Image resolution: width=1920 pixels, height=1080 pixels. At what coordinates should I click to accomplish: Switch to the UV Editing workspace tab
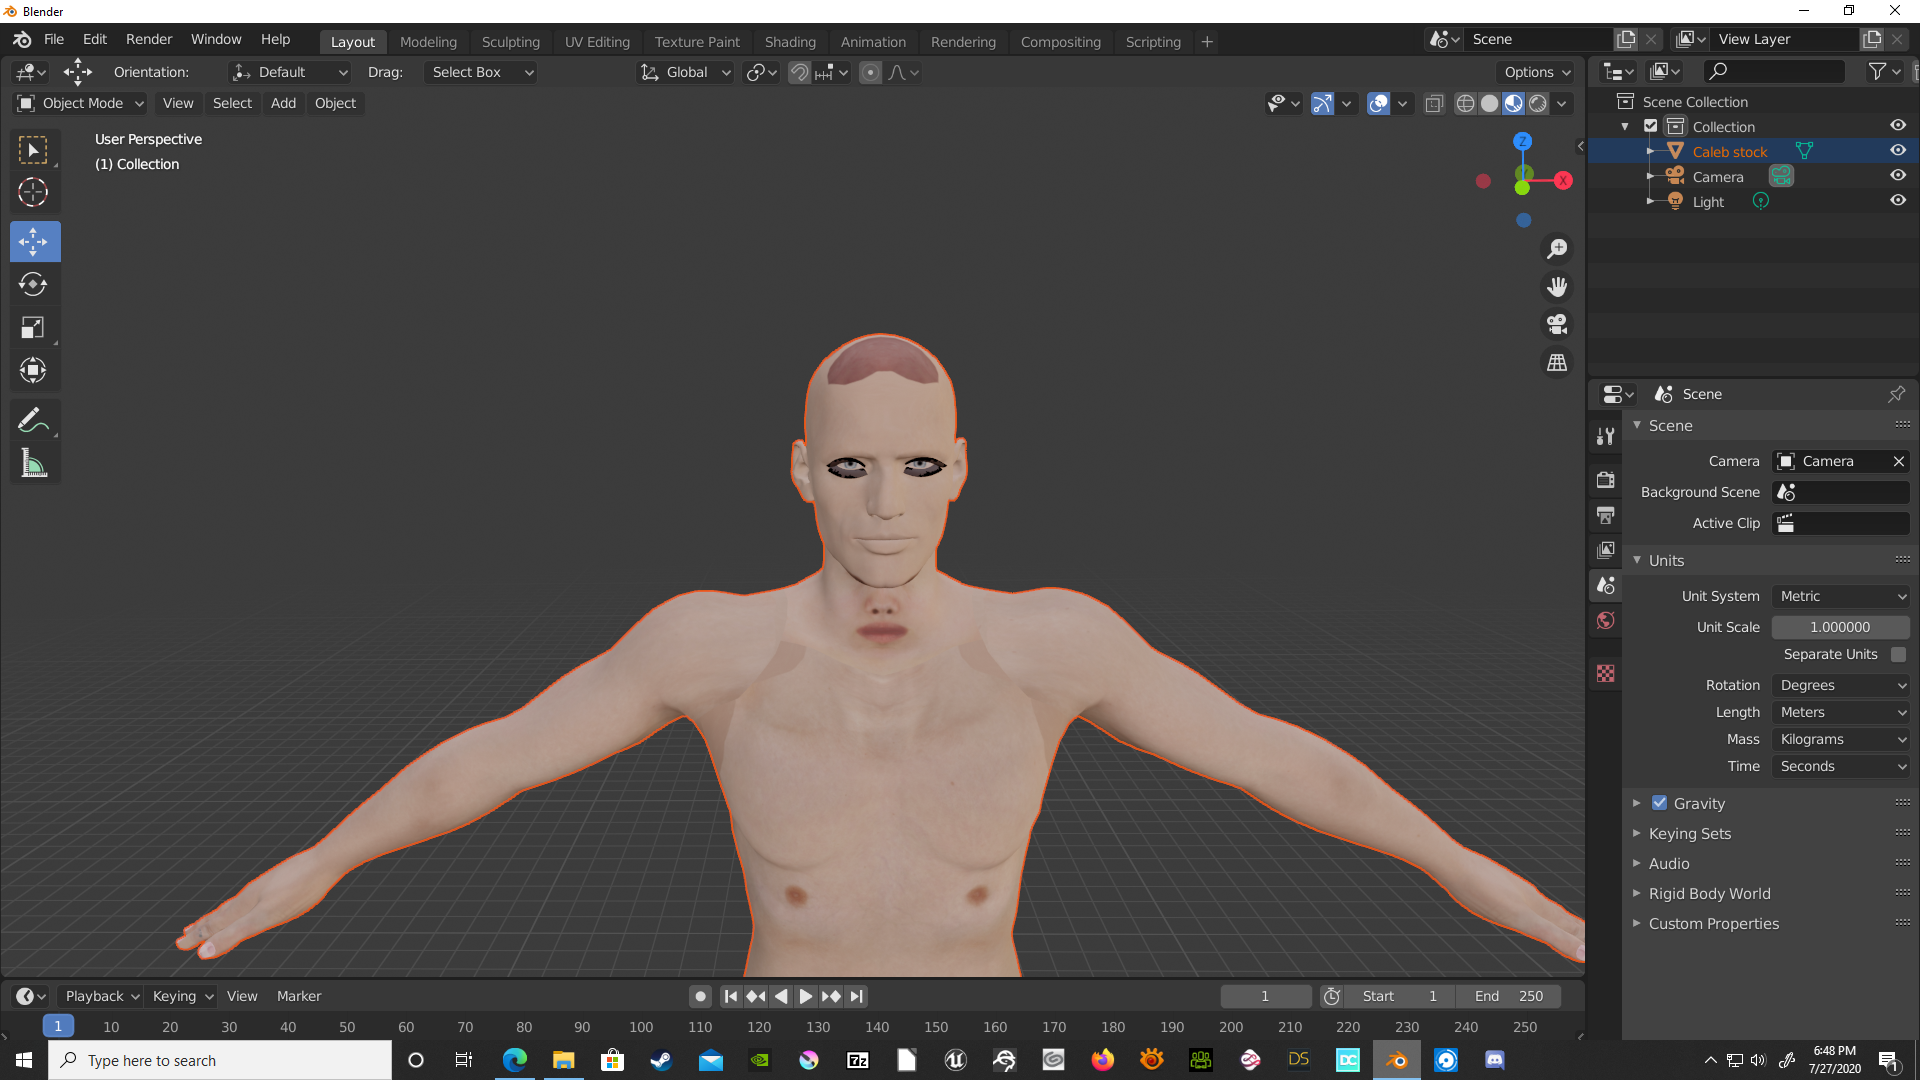pos(597,42)
